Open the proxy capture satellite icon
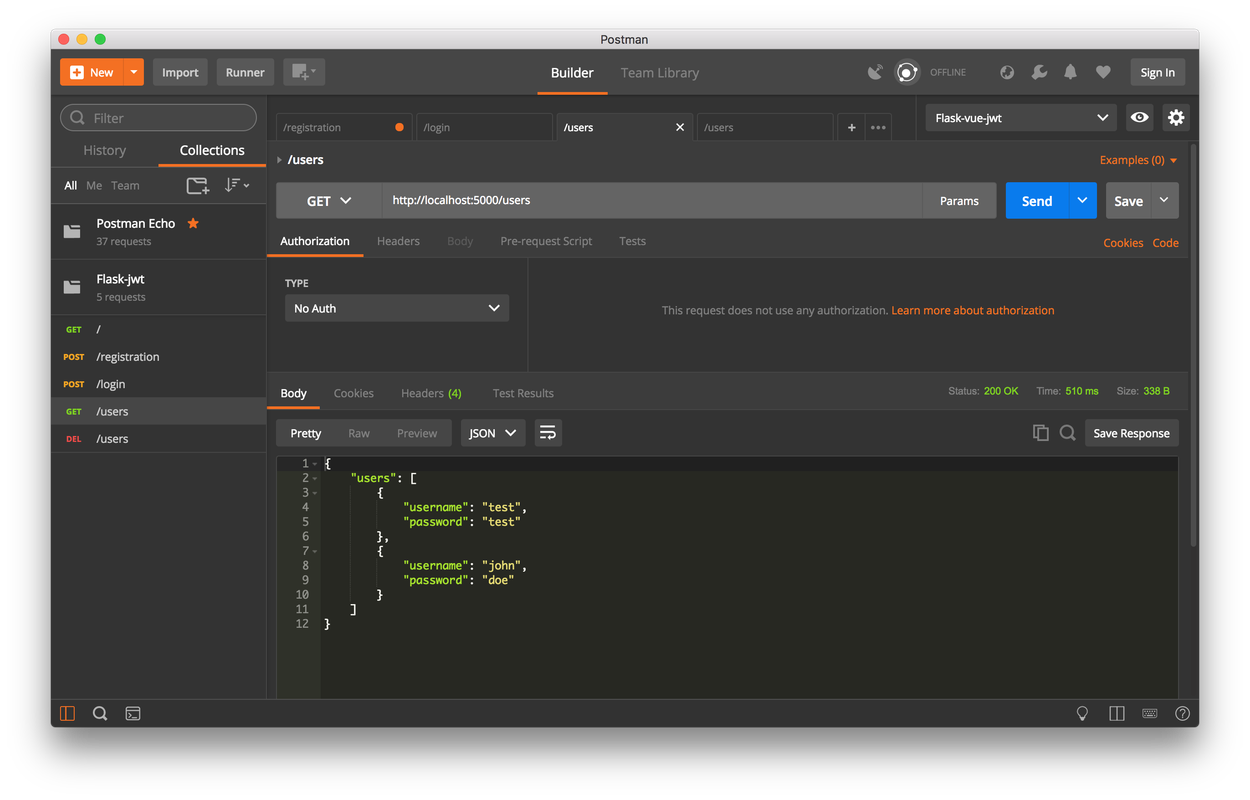1250x800 pixels. tap(875, 72)
